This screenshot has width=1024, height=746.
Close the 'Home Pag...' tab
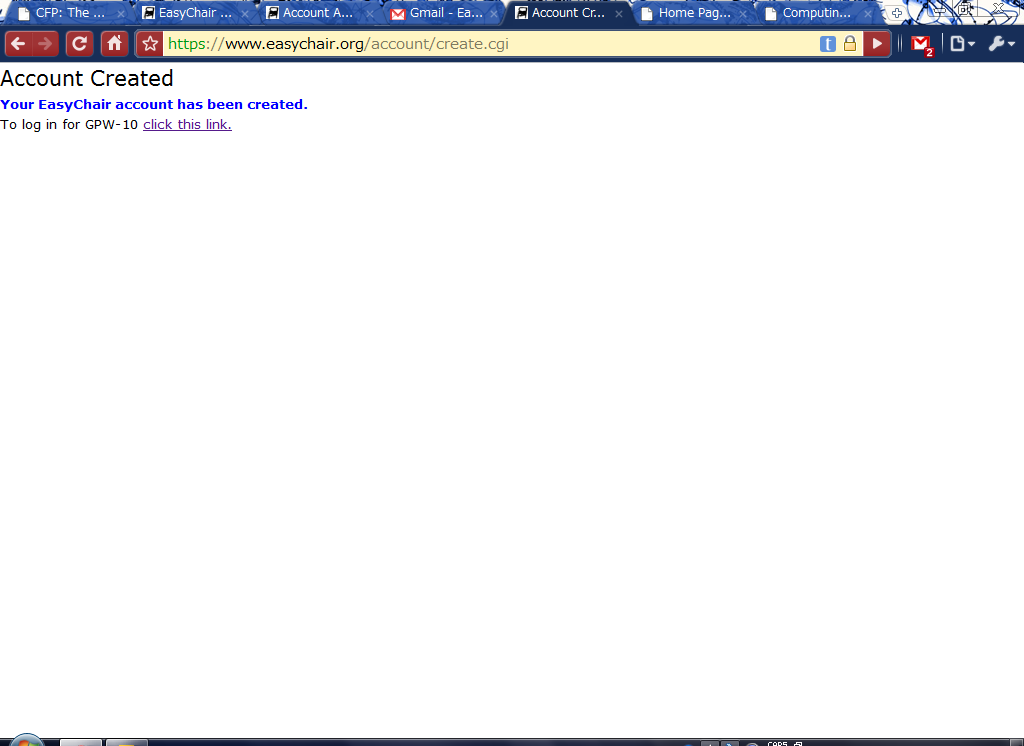743,14
